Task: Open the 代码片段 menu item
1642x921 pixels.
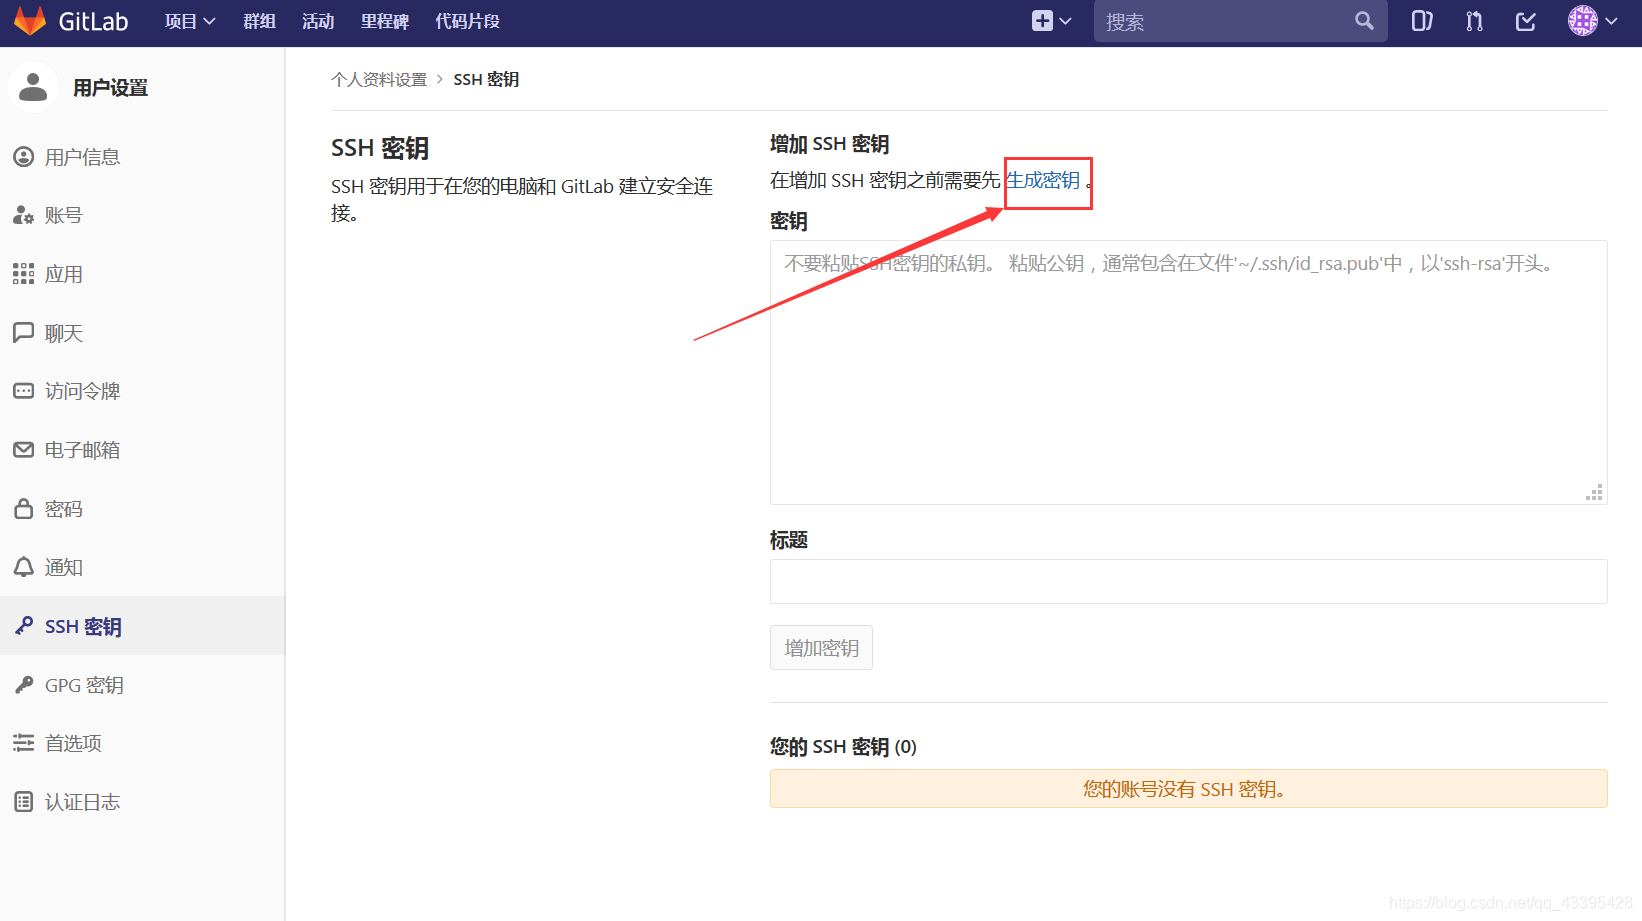Action: click(x=467, y=21)
